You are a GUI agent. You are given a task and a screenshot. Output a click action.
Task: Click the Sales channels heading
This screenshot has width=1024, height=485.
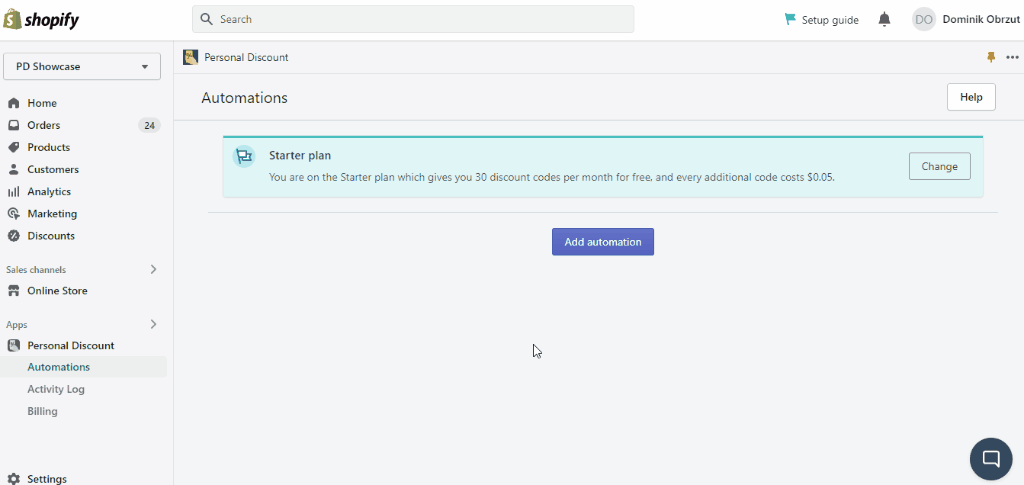pos(36,270)
